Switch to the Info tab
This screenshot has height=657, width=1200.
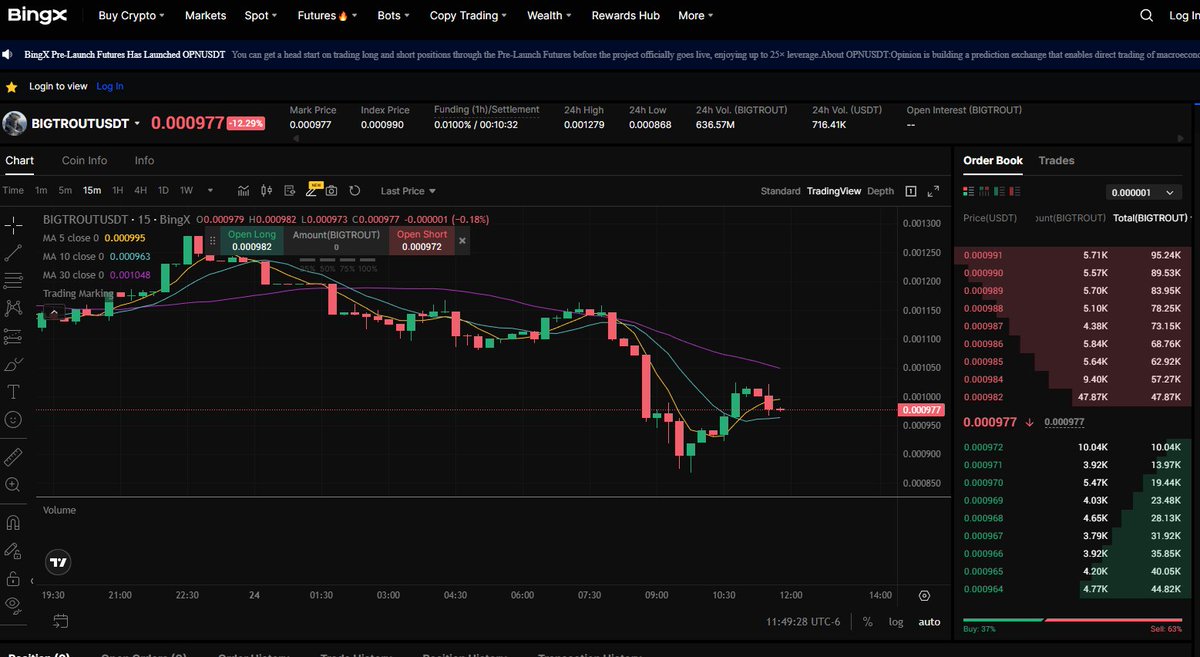pyautogui.click(x=144, y=160)
